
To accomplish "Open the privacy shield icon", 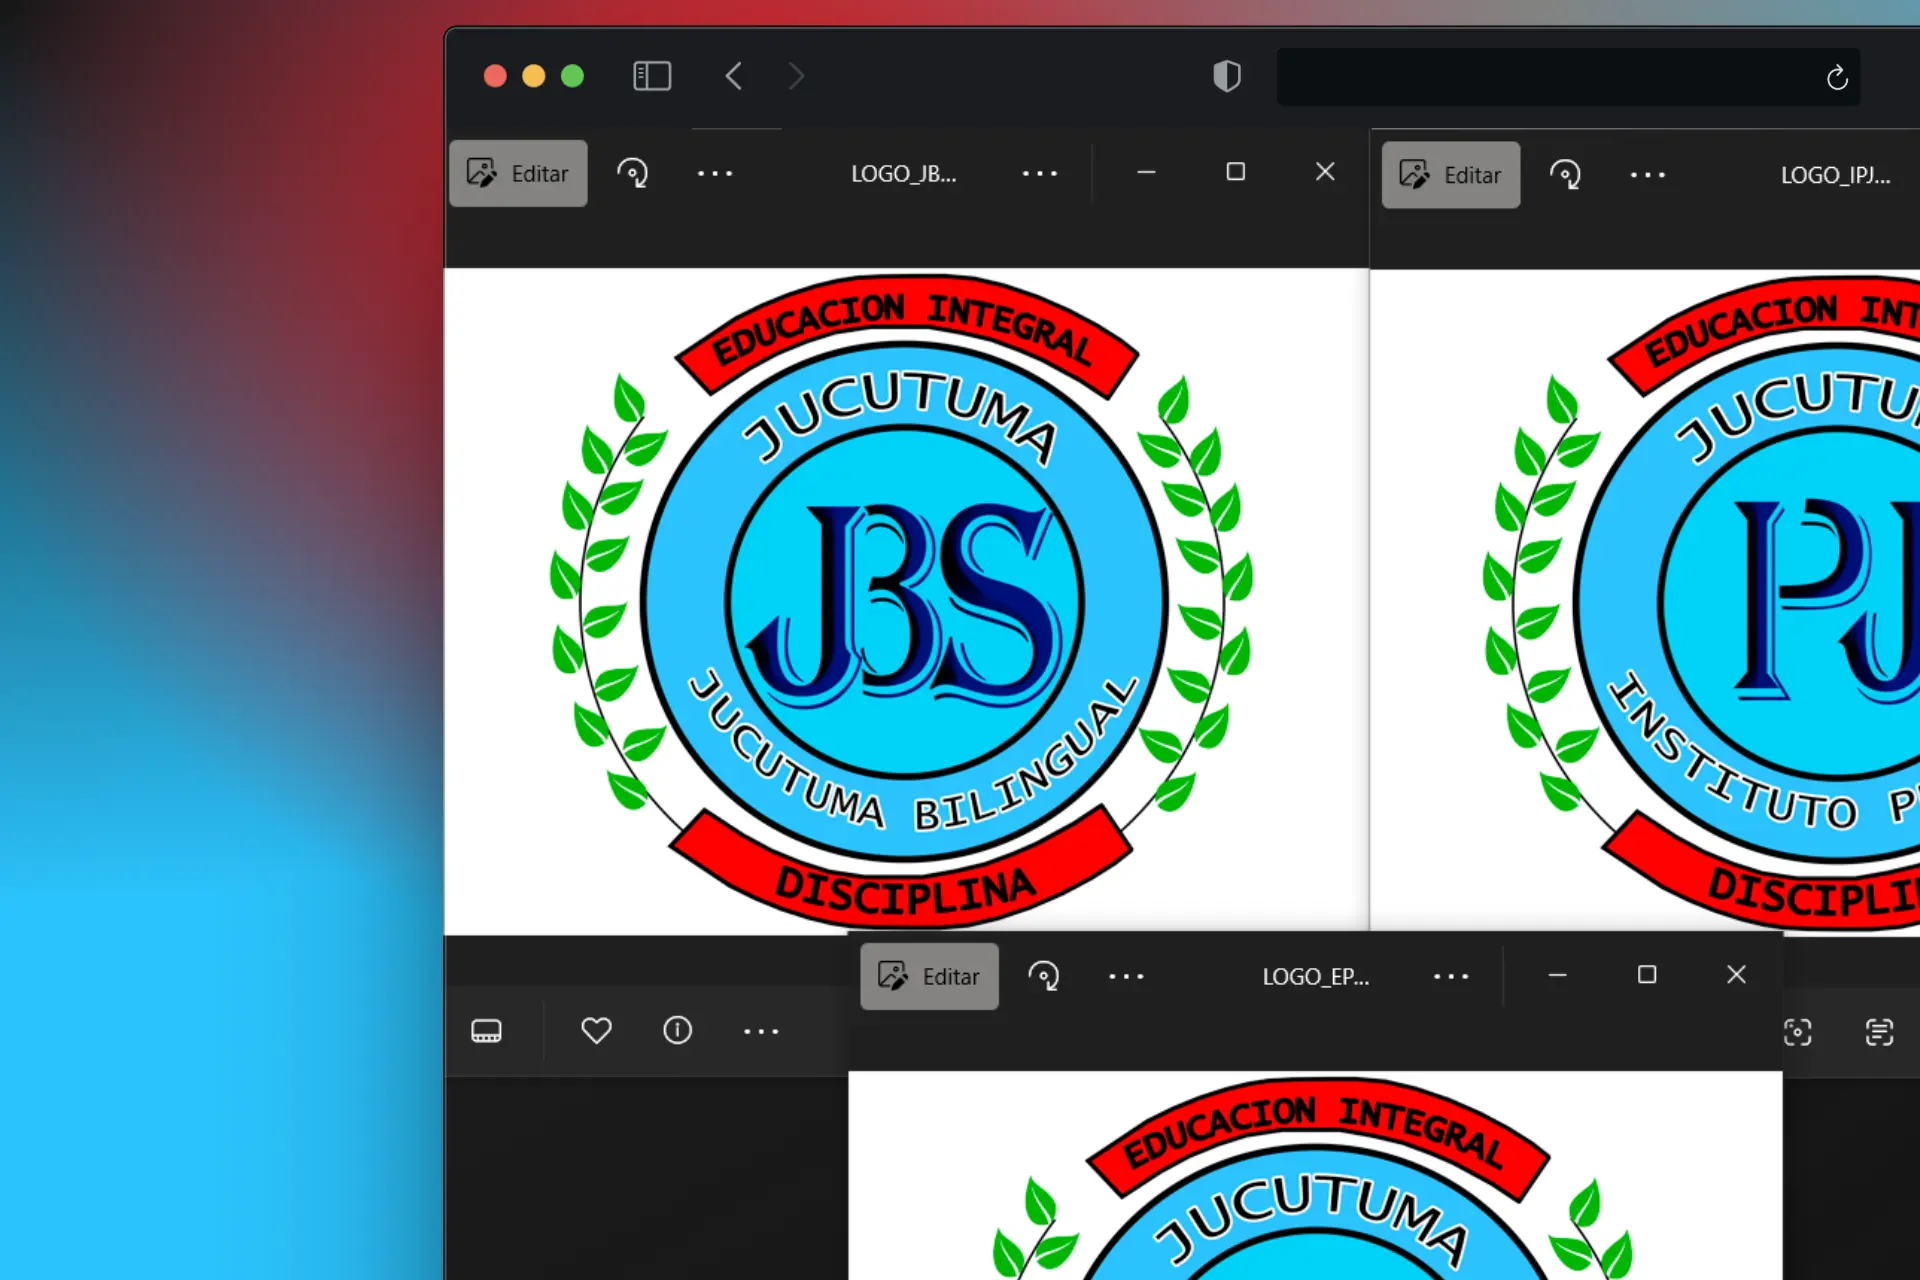I will pos(1227,76).
